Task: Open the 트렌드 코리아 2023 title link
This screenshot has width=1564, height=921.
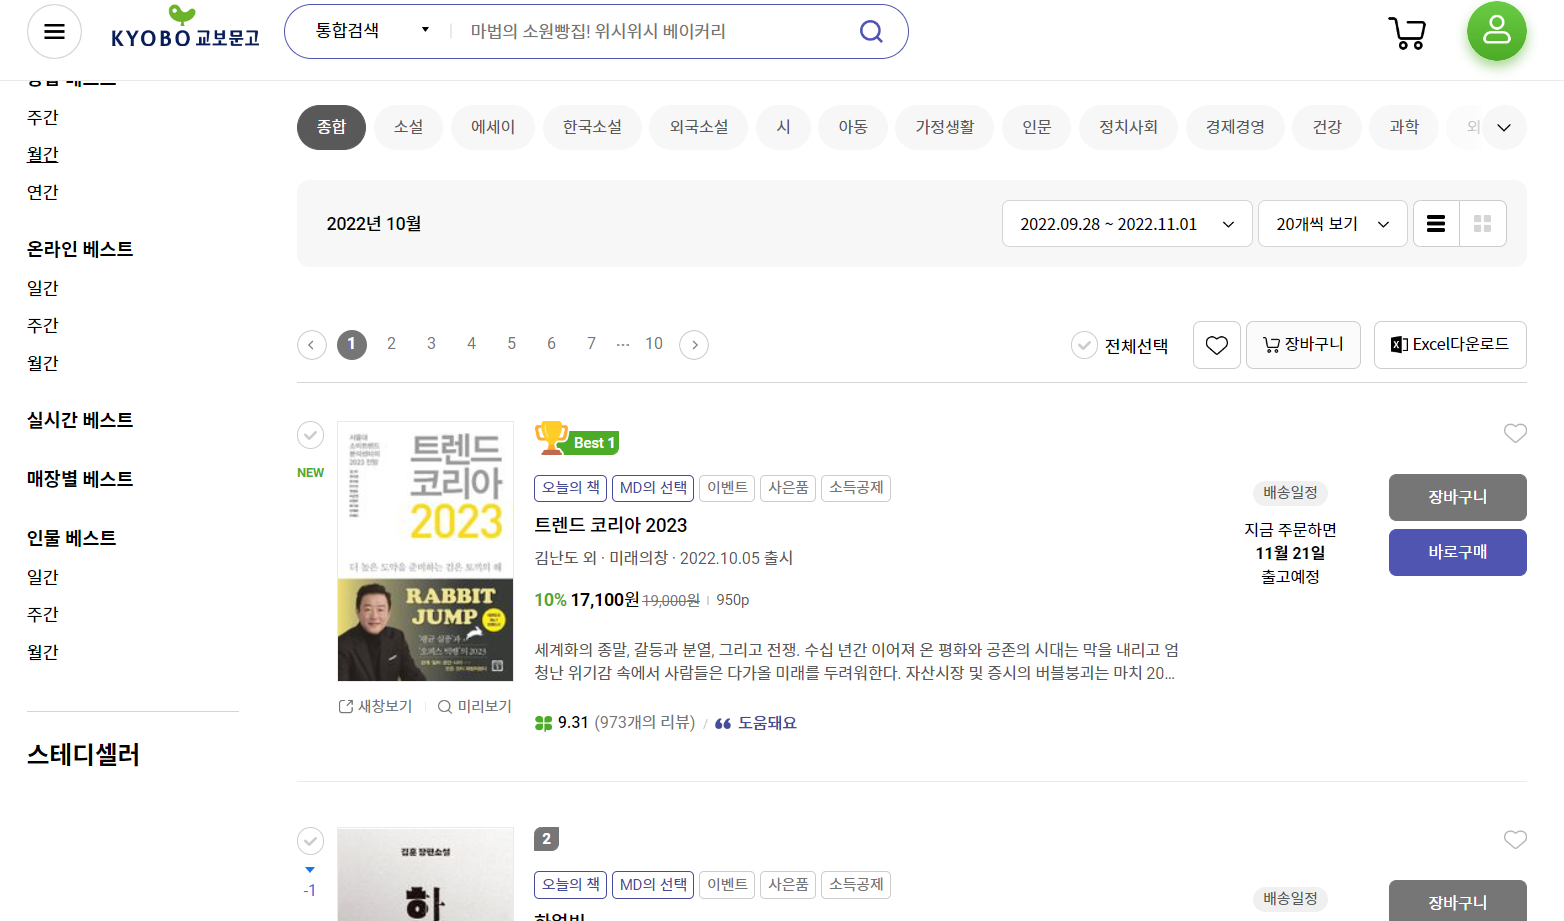Action: point(611,525)
